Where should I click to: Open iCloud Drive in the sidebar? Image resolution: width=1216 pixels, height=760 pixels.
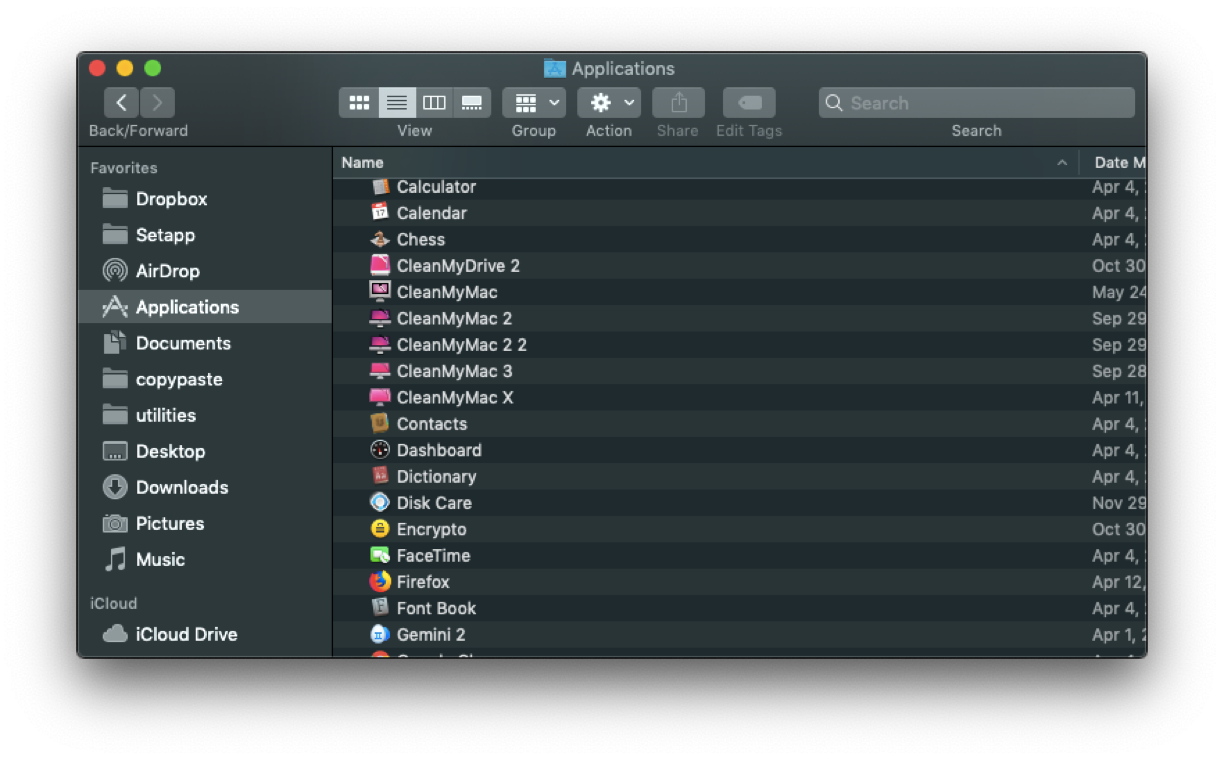click(x=204, y=634)
